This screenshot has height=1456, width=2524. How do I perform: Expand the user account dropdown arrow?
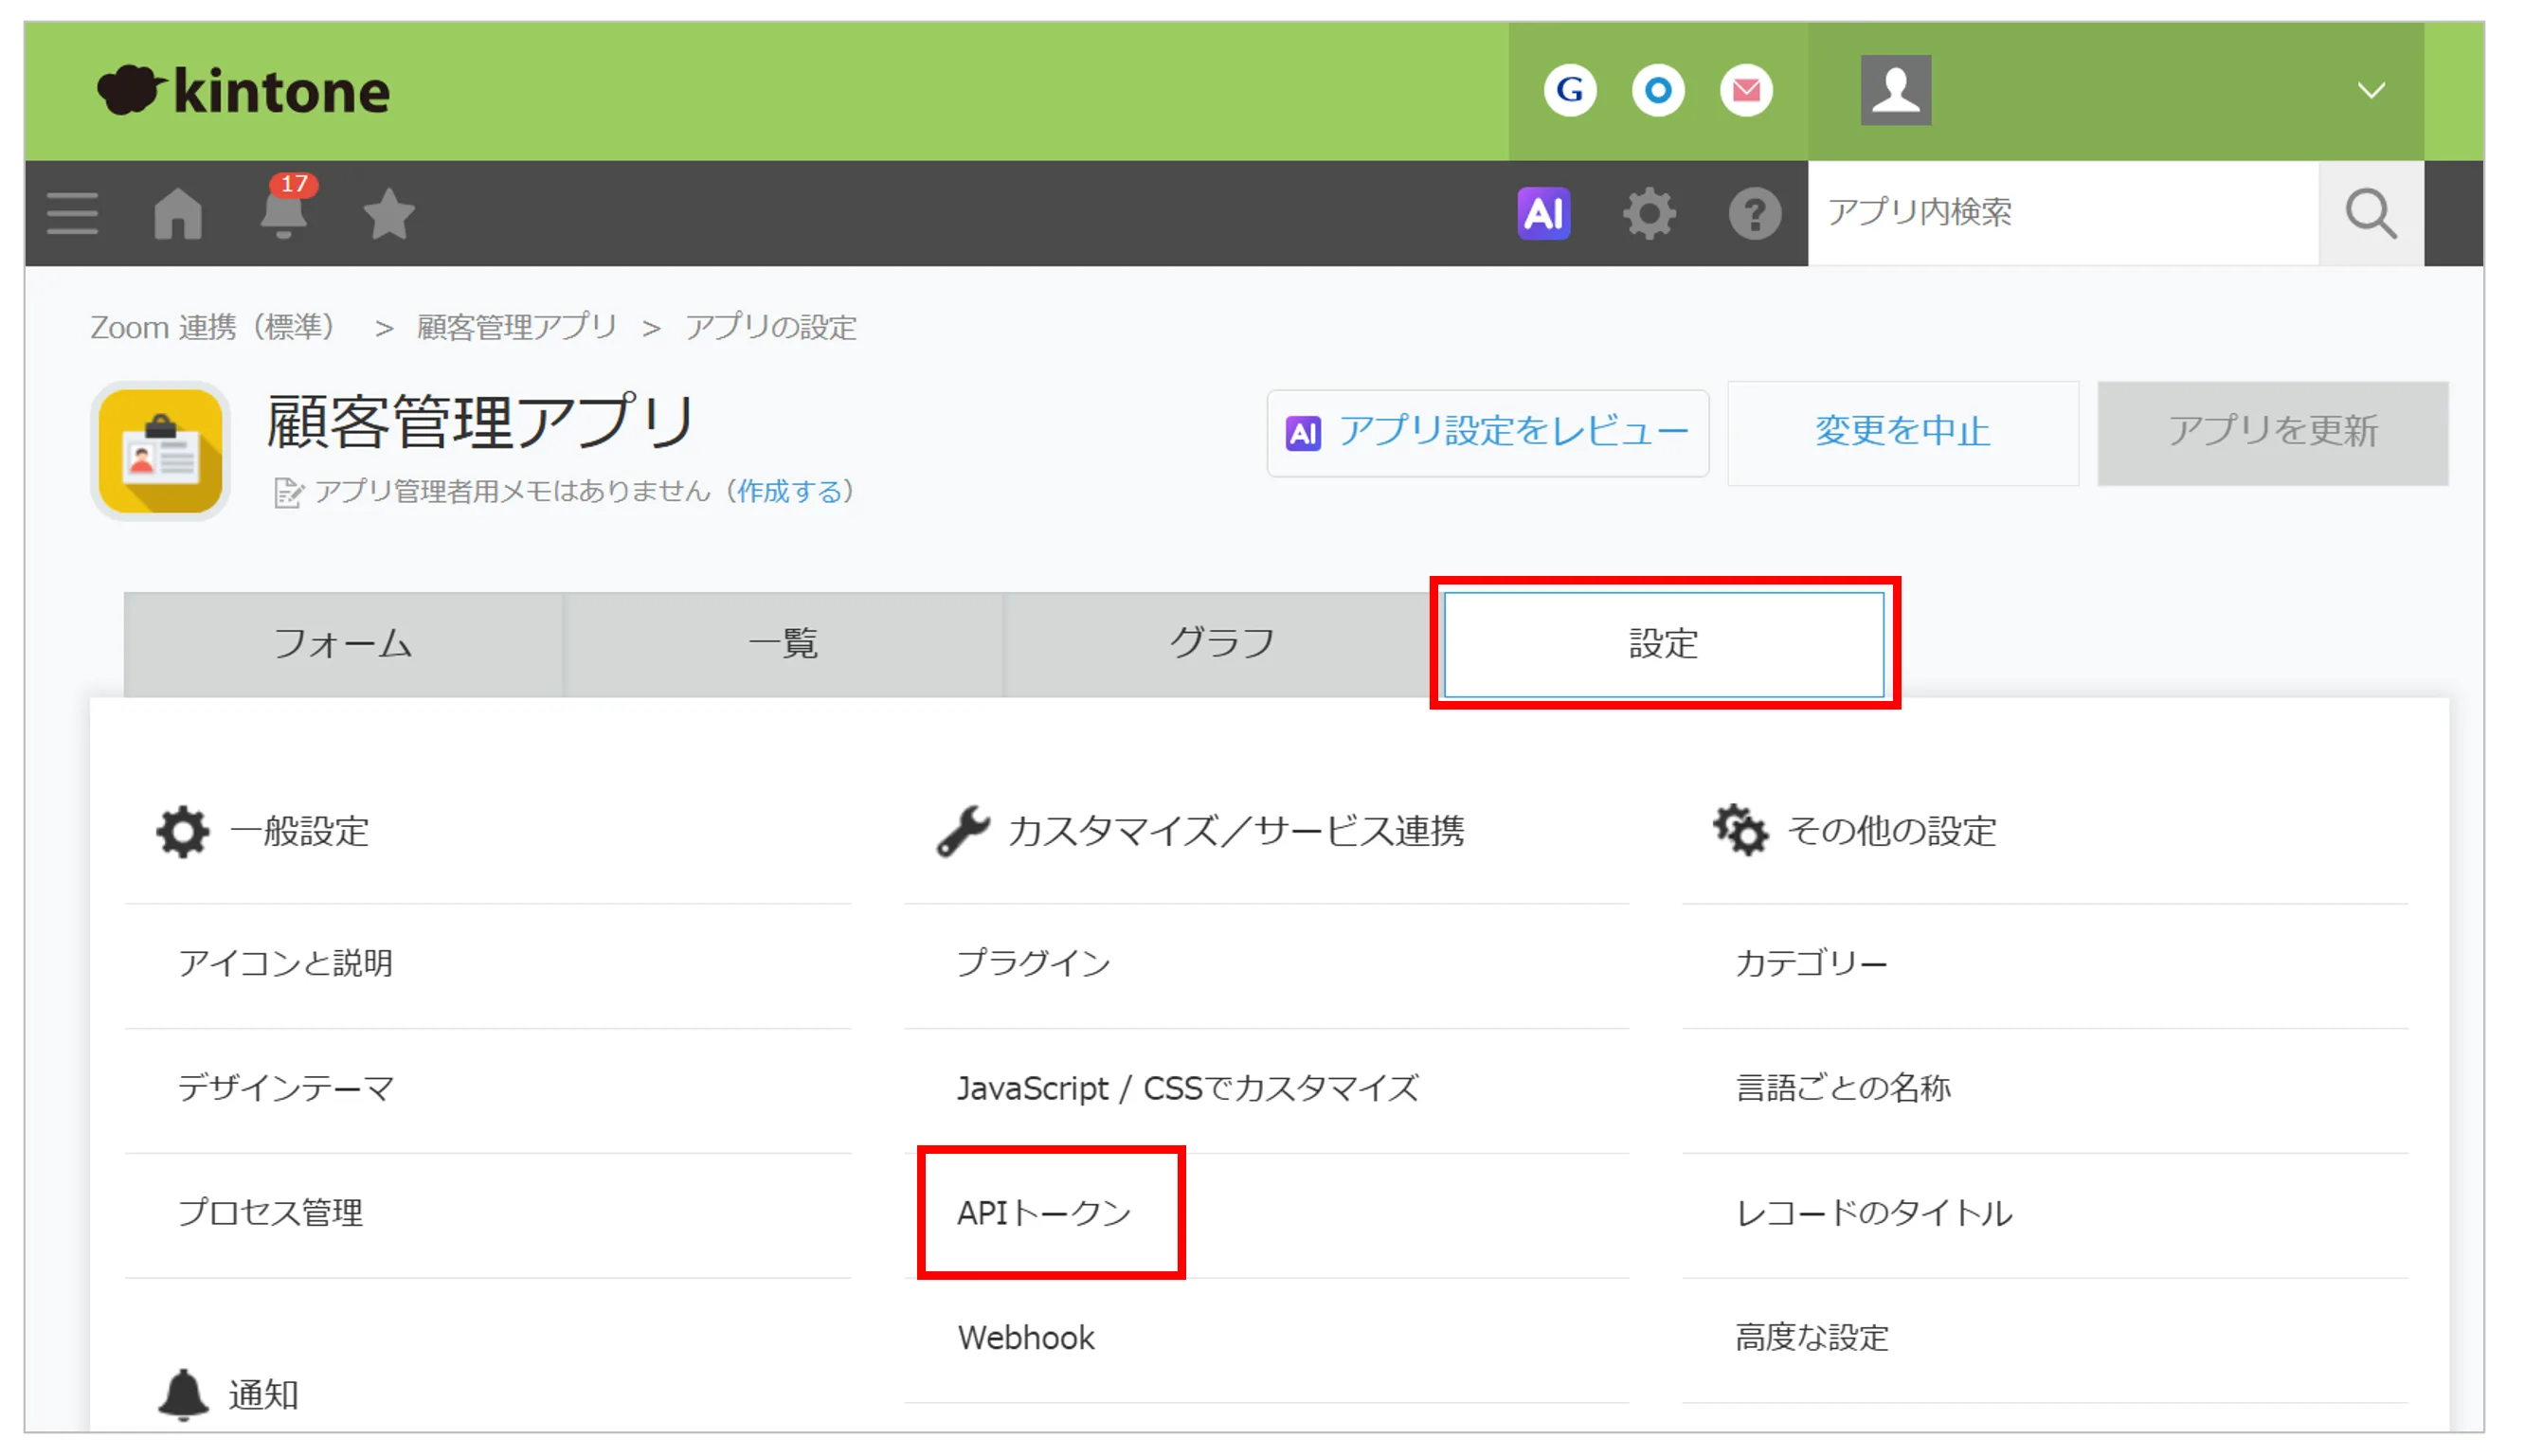point(2371,91)
